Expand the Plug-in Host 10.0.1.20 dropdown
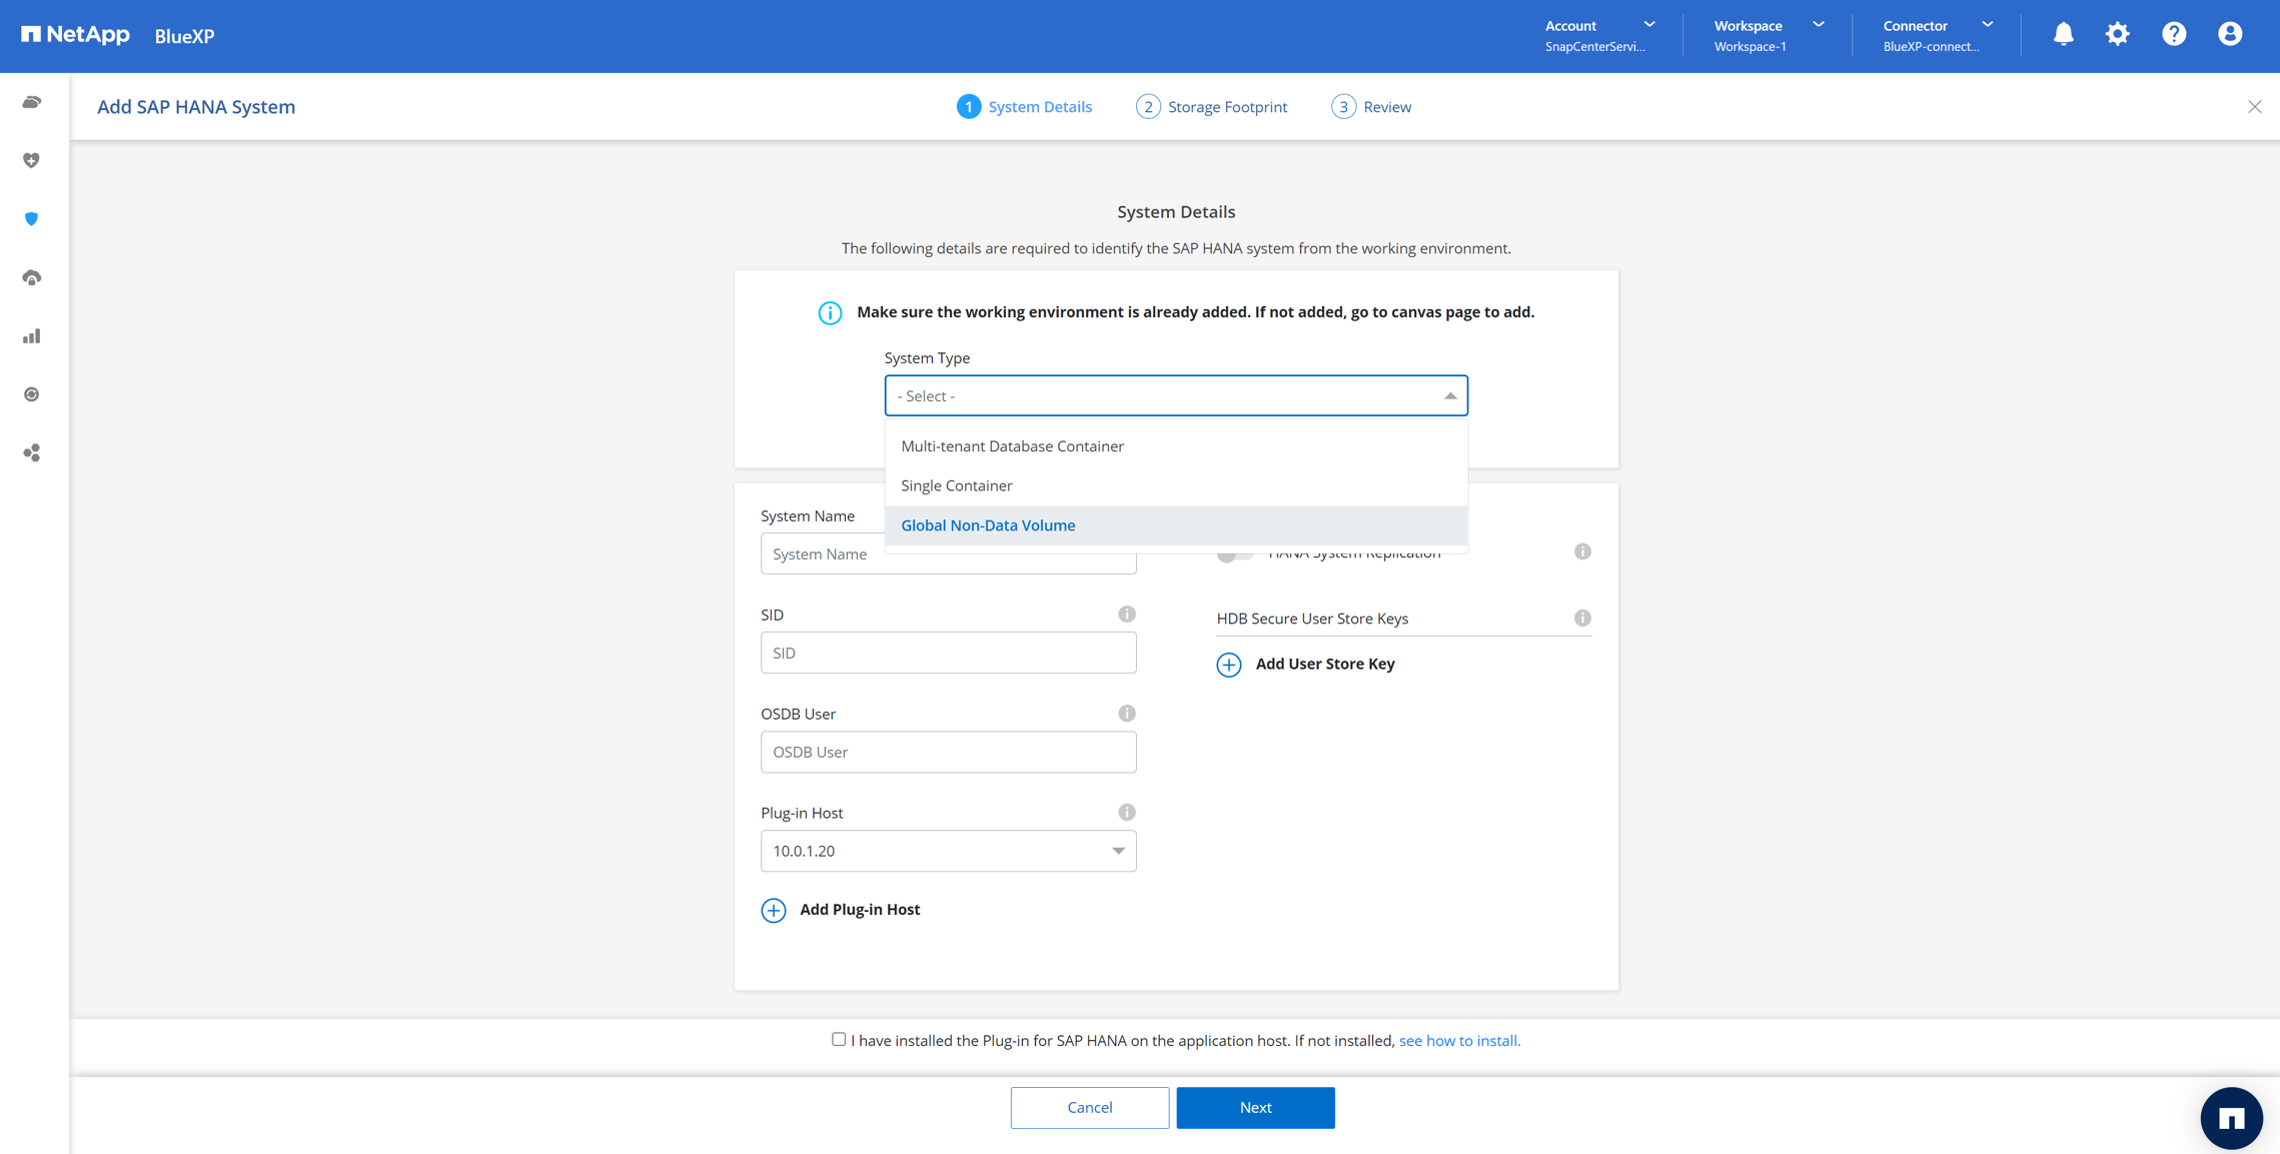 [x=948, y=851]
